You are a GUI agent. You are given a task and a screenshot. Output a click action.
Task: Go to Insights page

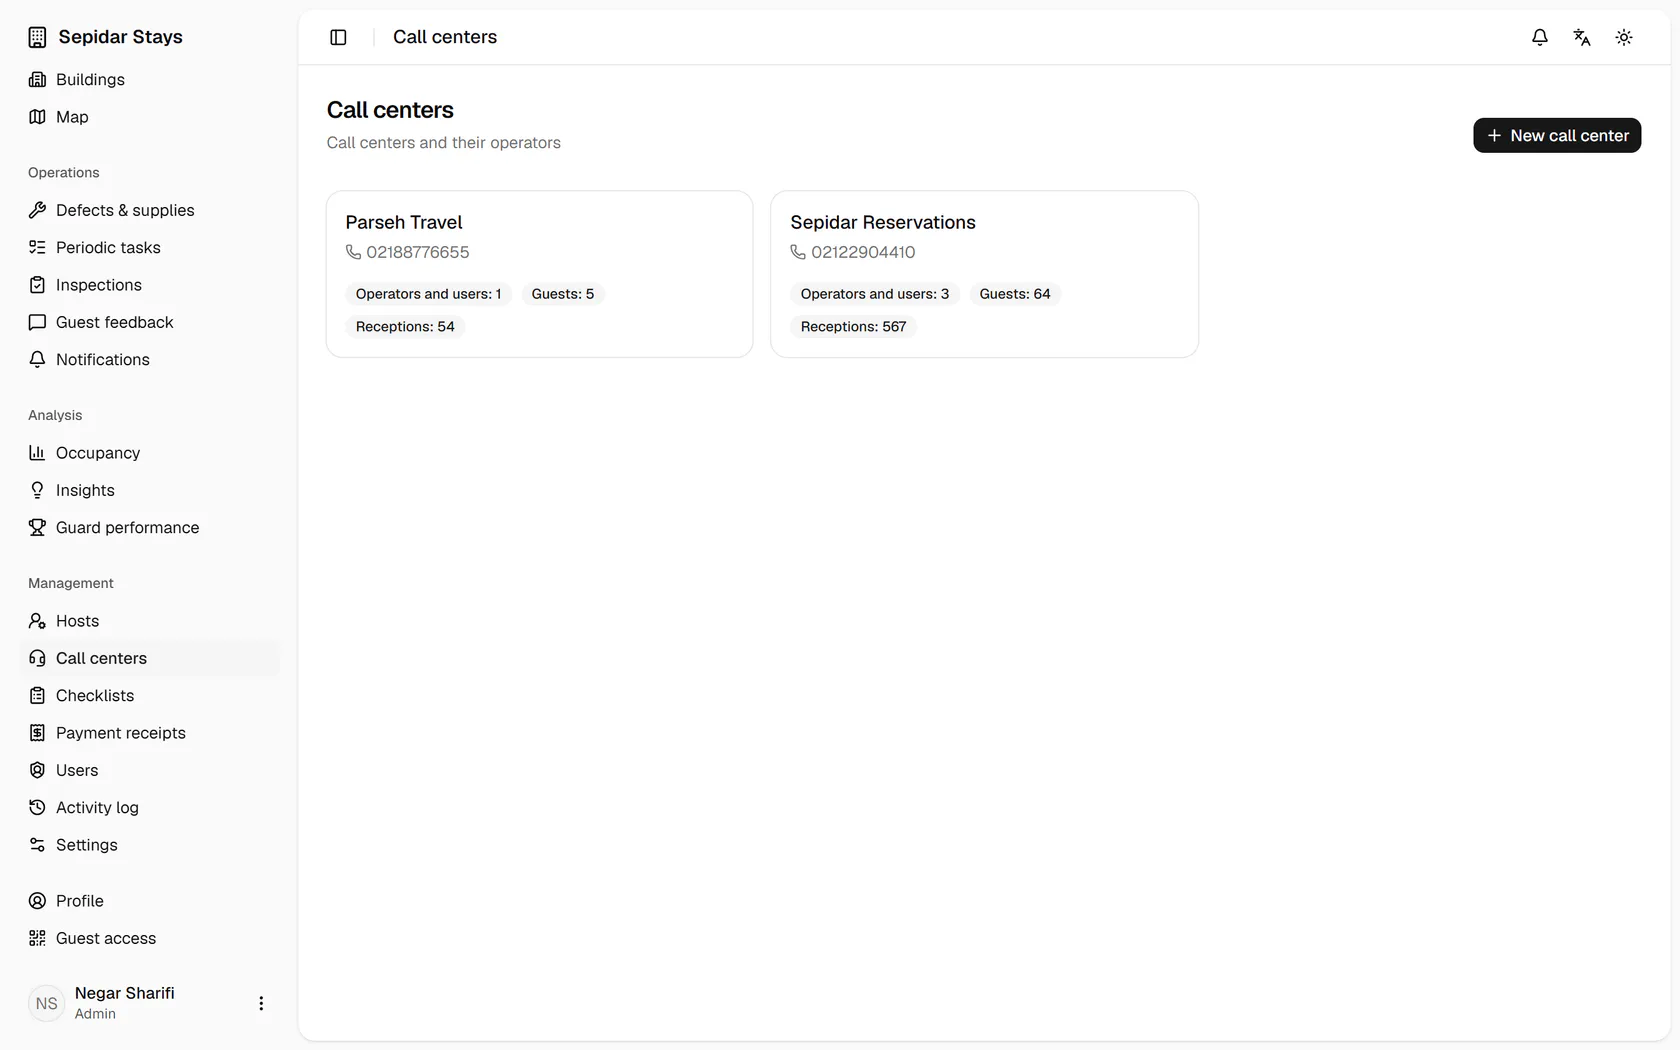150,490
